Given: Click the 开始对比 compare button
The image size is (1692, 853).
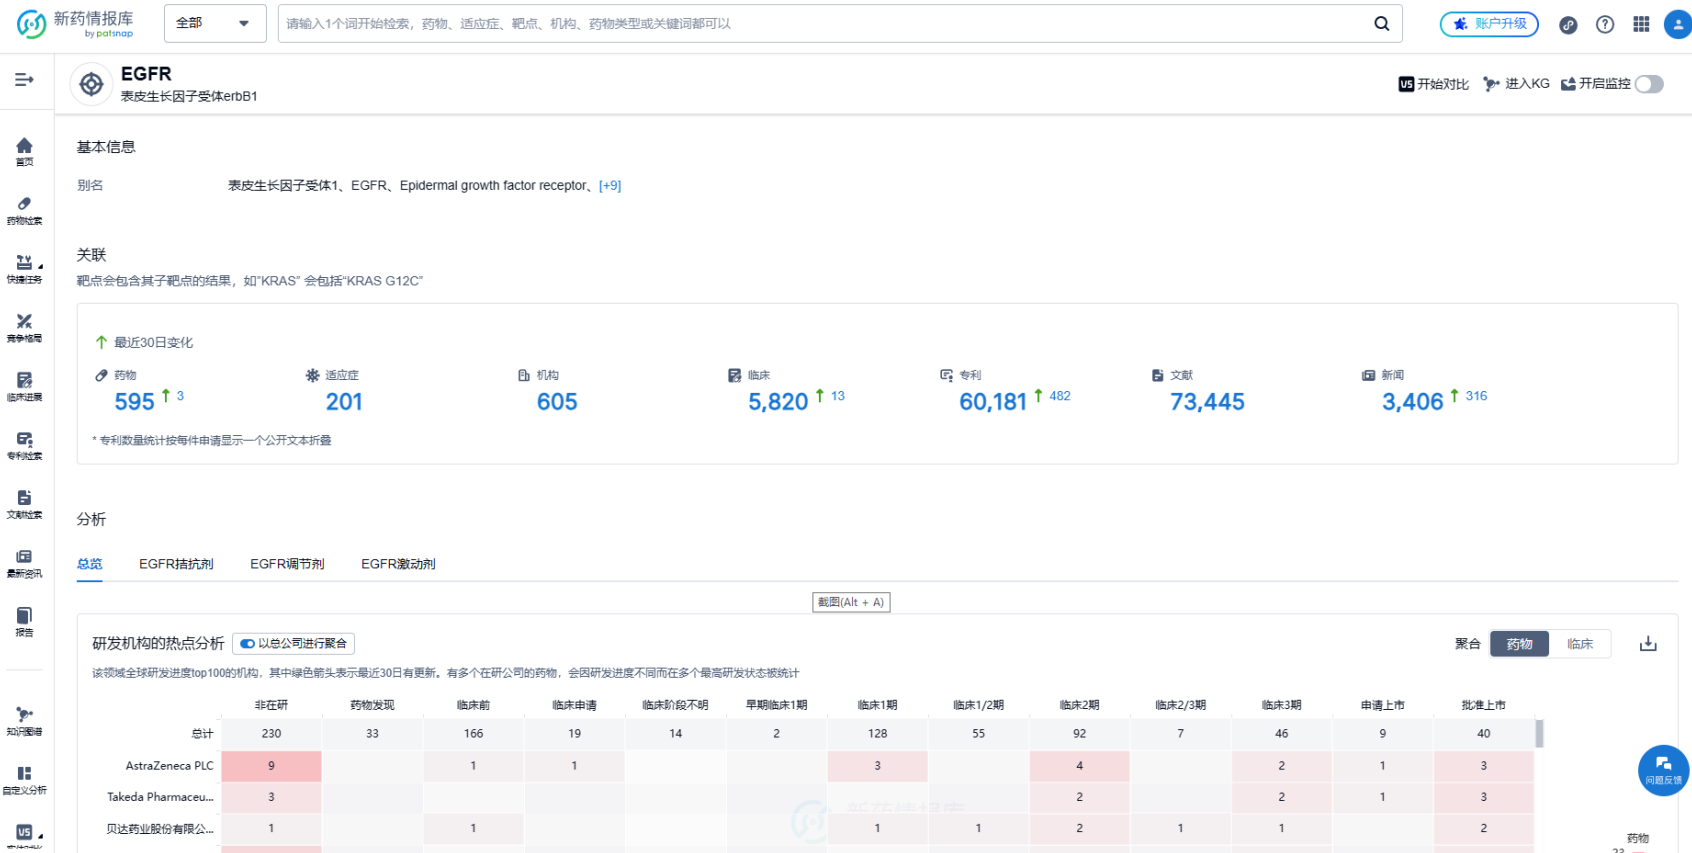Looking at the screenshot, I should tap(1433, 84).
